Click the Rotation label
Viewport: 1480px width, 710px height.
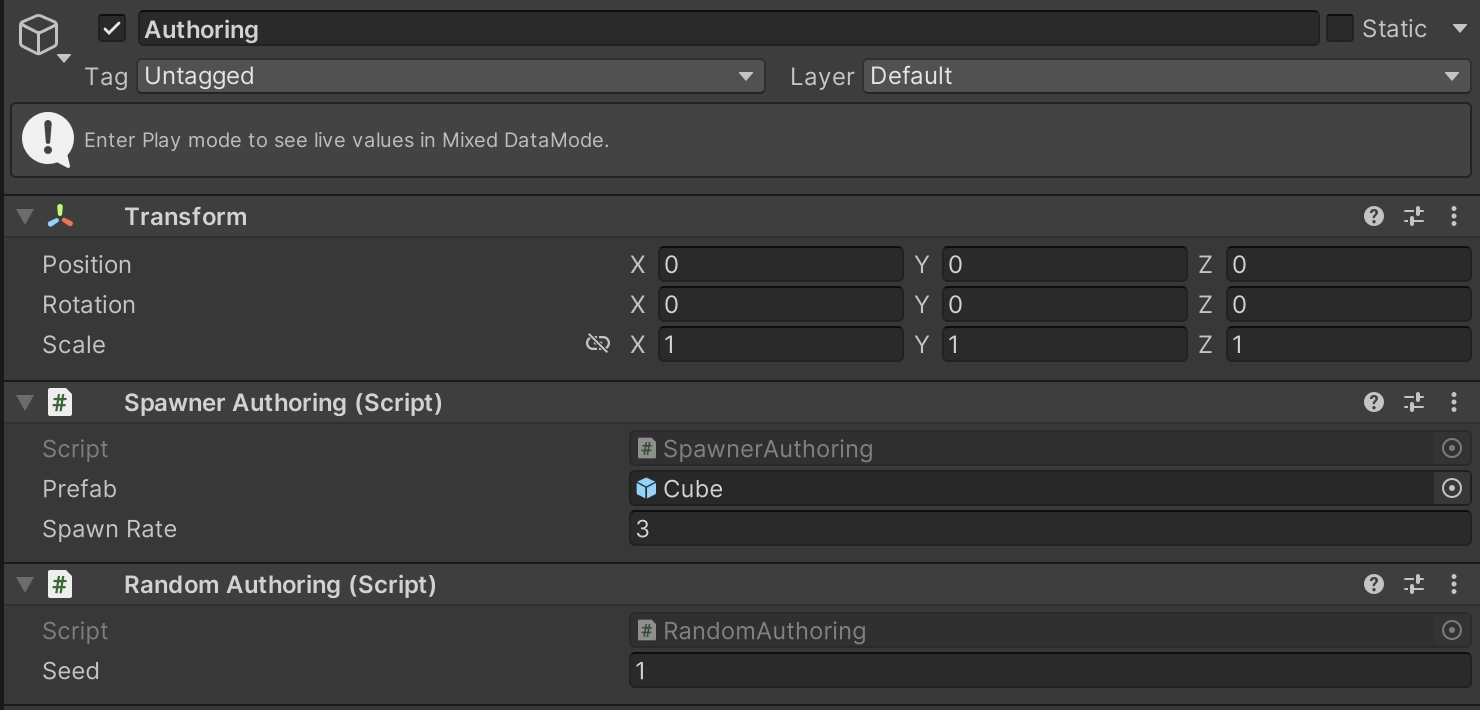point(89,305)
